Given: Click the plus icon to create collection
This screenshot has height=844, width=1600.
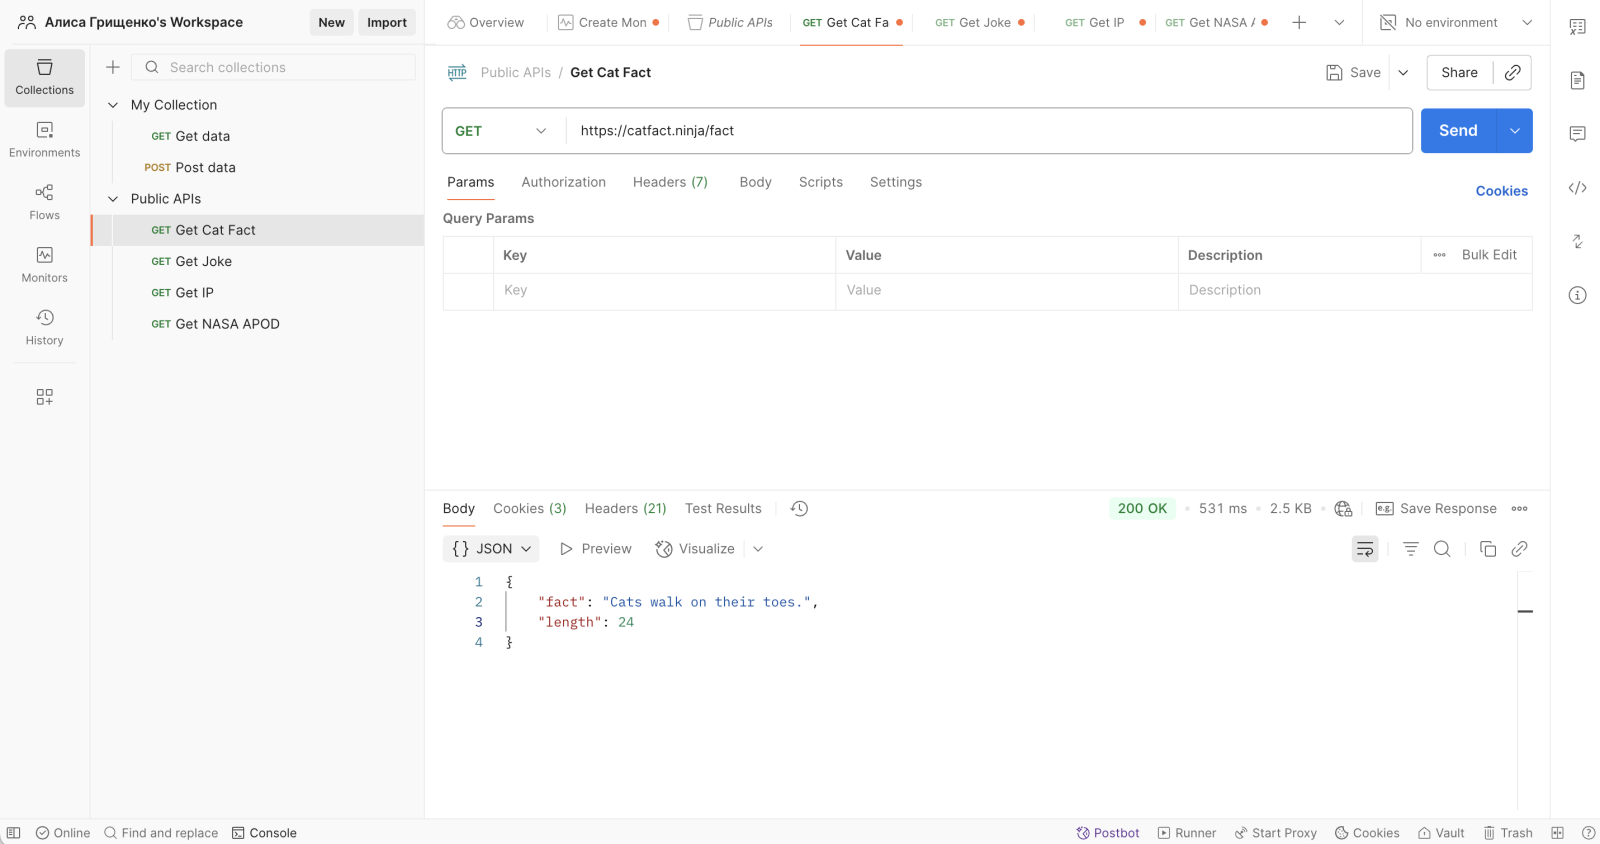Looking at the screenshot, I should point(113,67).
